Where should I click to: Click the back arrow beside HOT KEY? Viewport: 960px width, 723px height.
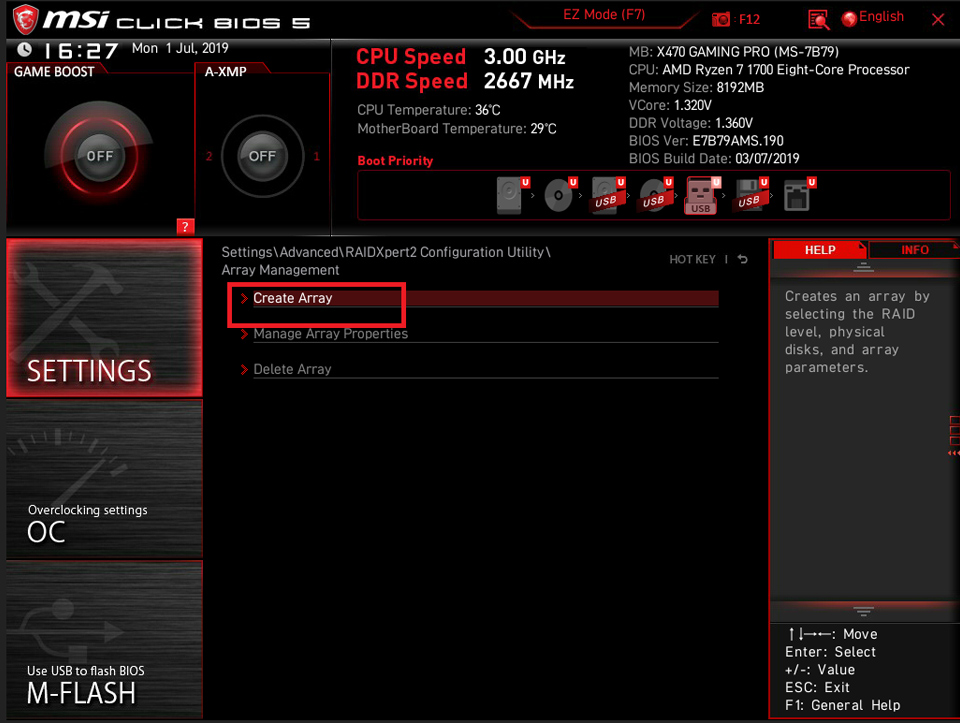(743, 259)
